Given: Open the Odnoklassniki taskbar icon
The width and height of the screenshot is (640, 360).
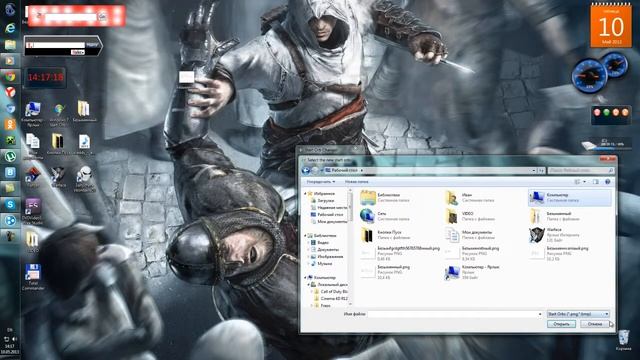Looking at the screenshot, I should coord(10,124).
